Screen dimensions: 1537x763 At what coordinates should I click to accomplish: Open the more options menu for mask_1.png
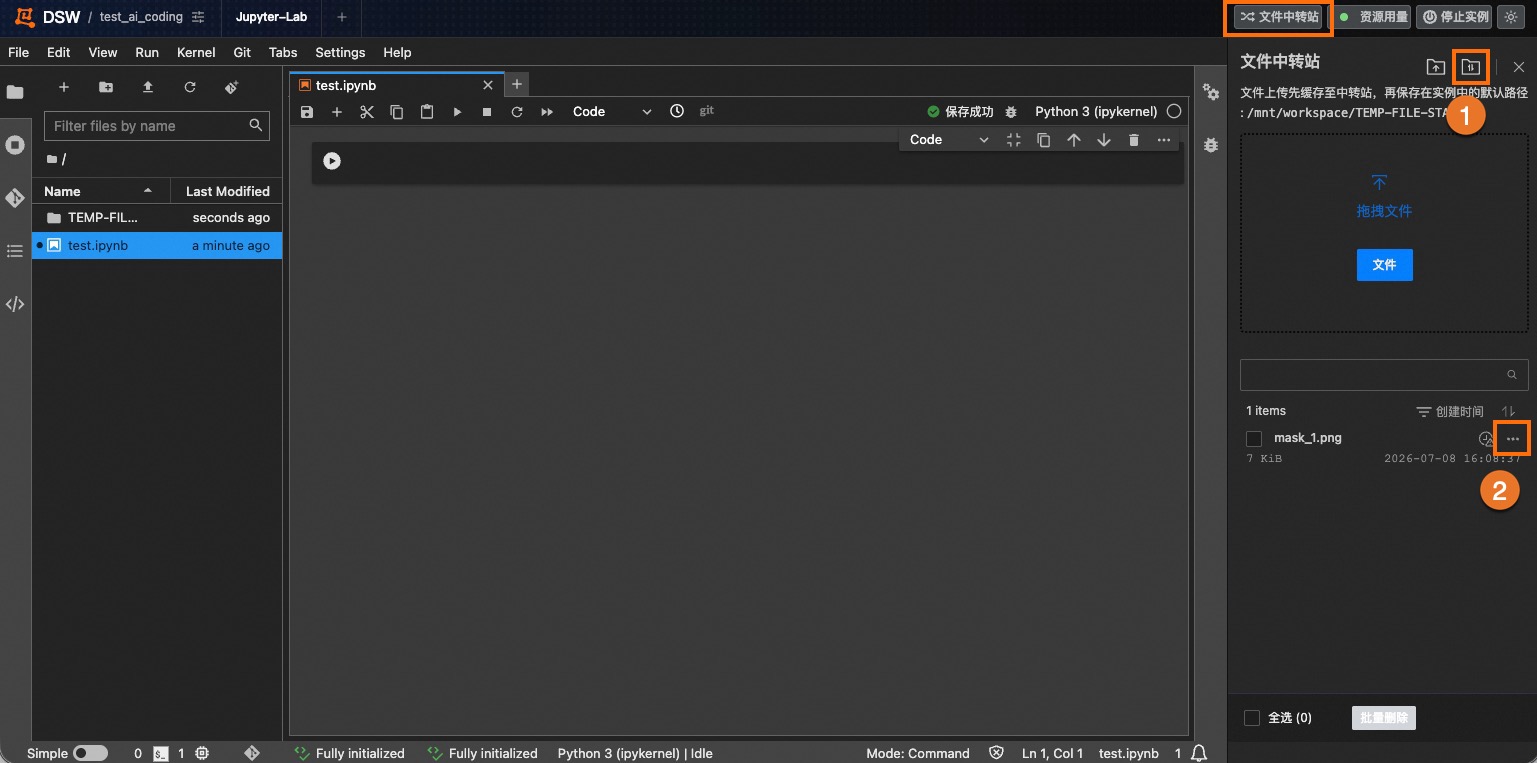[1512, 439]
